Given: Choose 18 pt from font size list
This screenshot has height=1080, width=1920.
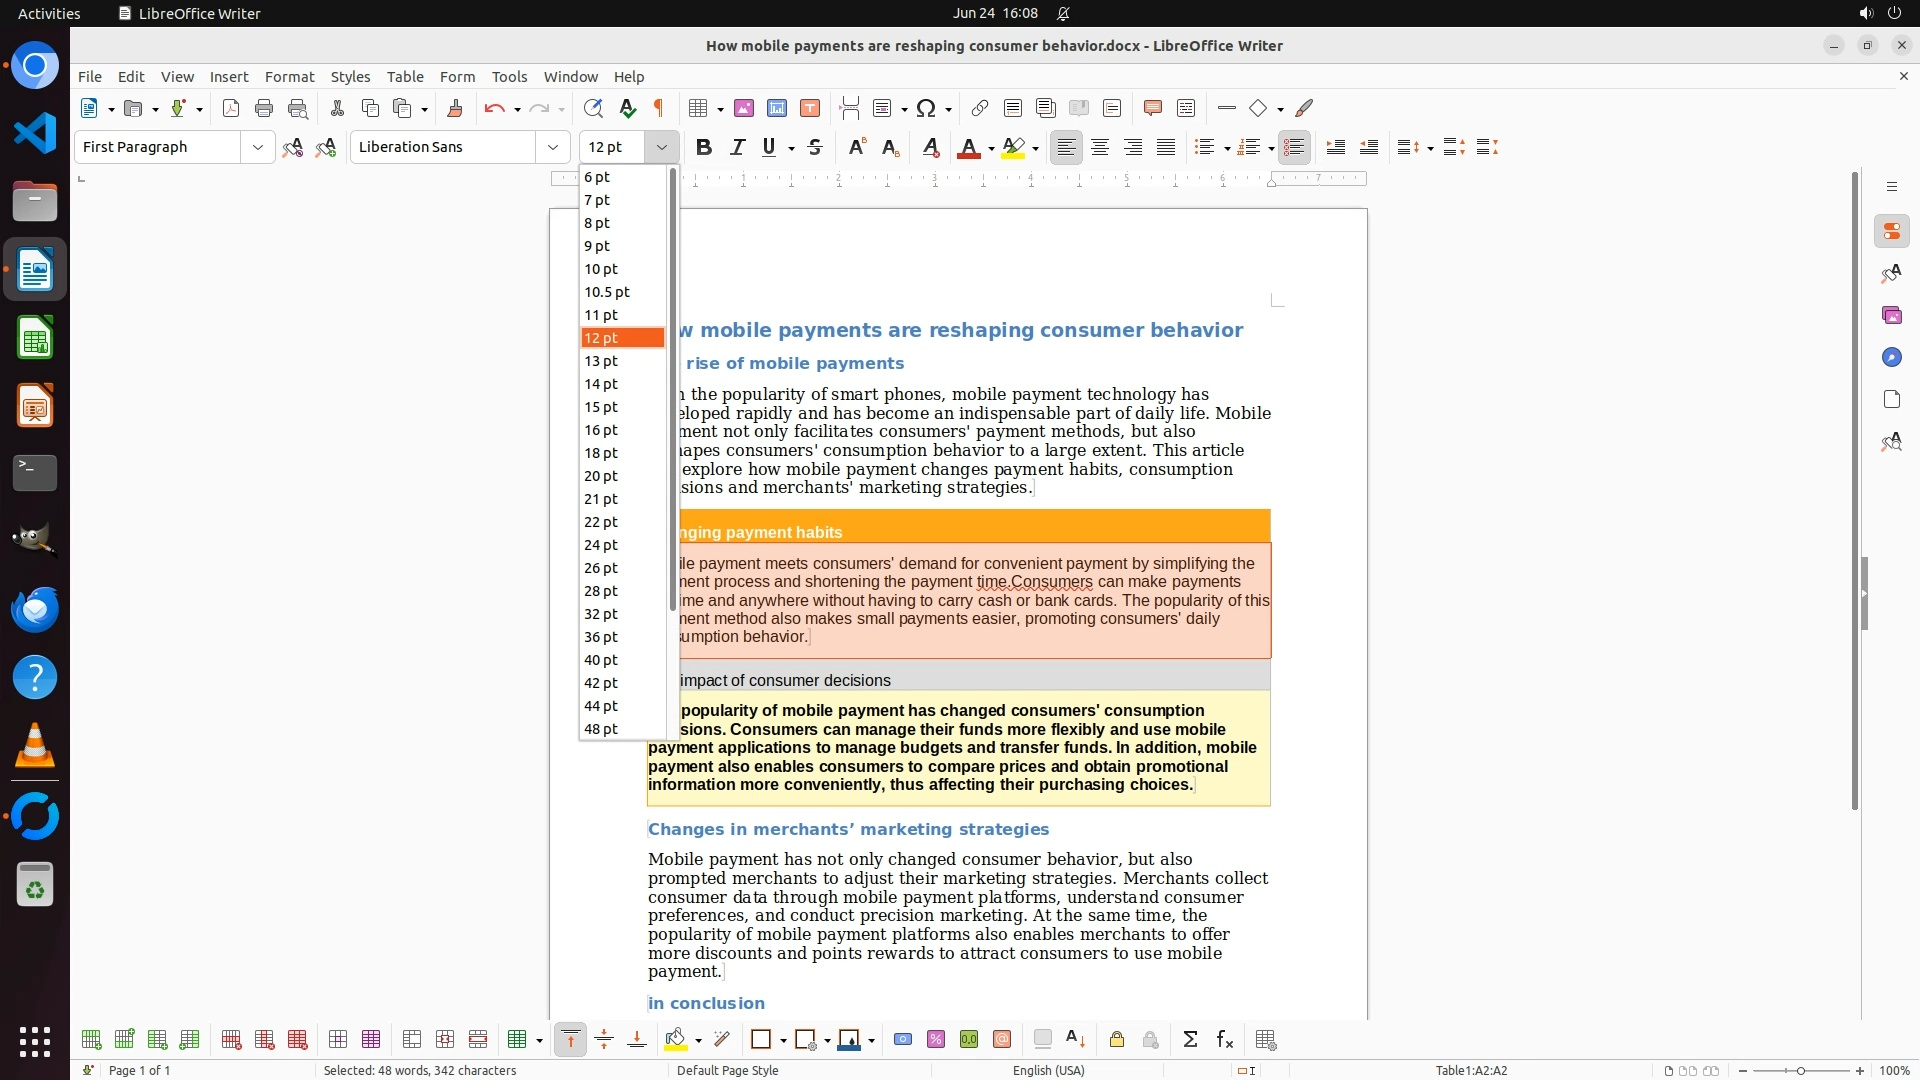Looking at the screenshot, I should coord(601,453).
